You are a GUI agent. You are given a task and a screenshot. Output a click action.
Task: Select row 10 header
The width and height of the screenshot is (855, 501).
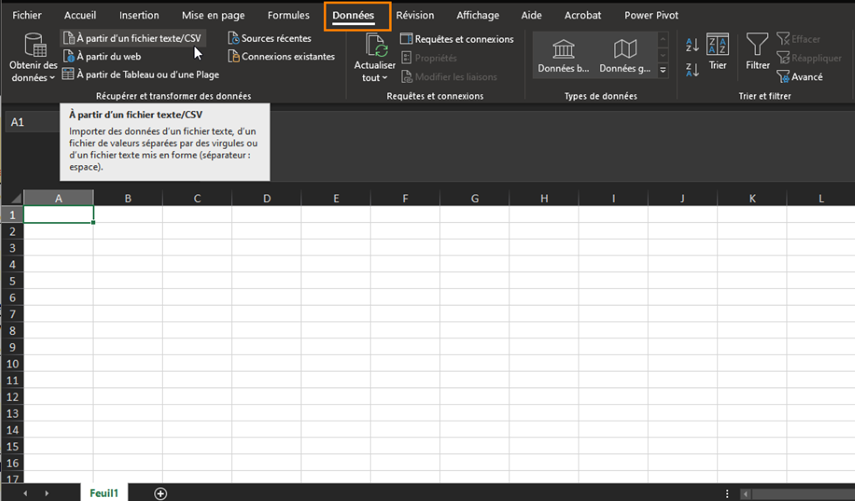[x=12, y=364]
